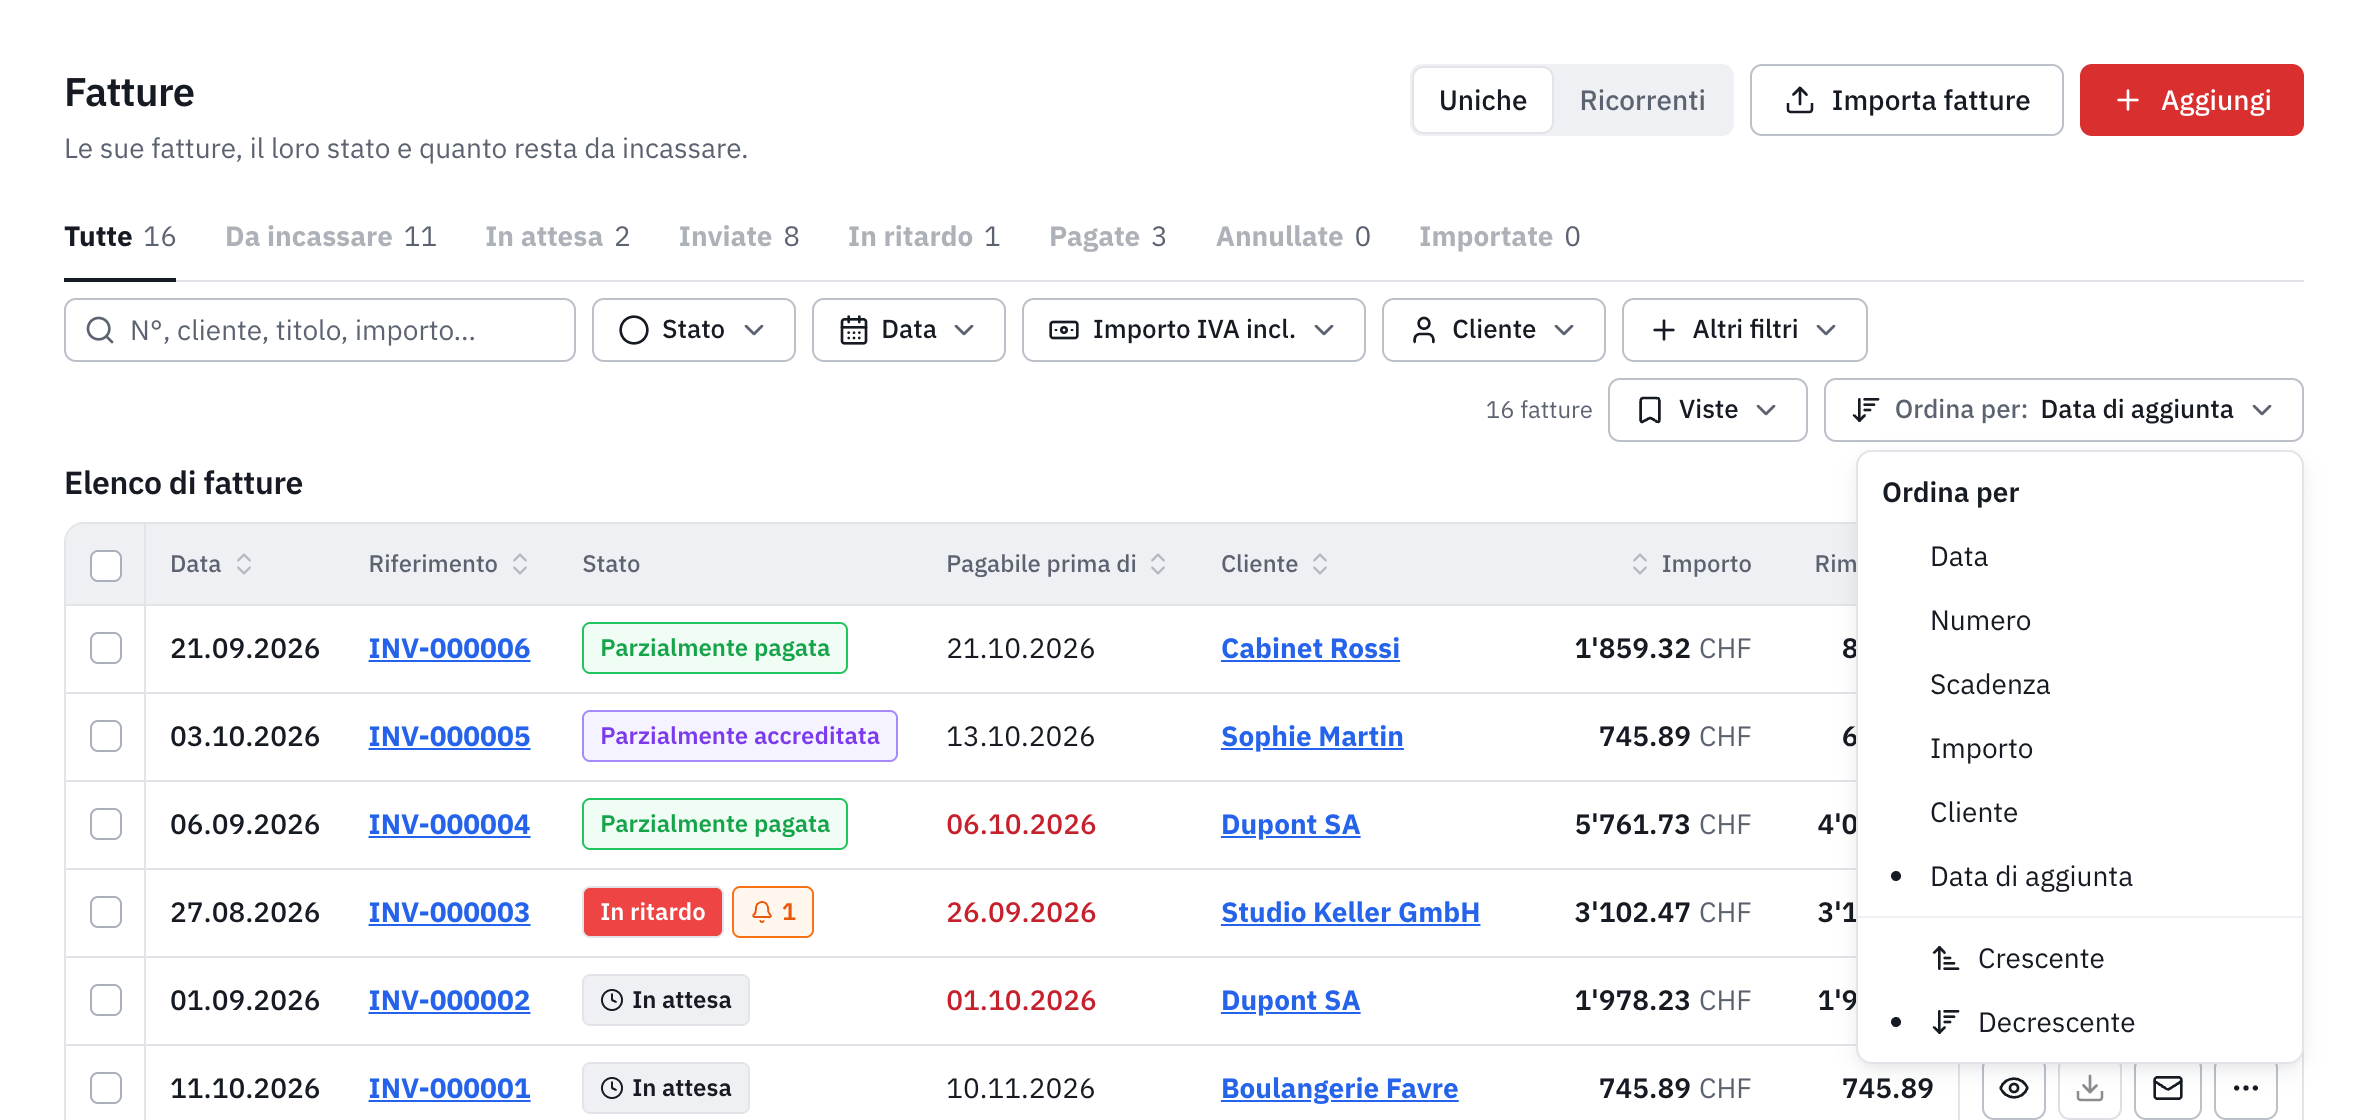Select all invoices with the header checkbox
This screenshot has height=1120, width=2368.
pos(106,565)
